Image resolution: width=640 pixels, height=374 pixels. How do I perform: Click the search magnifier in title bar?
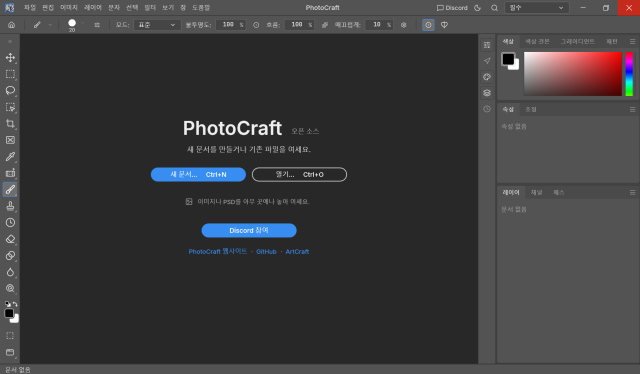(494, 8)
